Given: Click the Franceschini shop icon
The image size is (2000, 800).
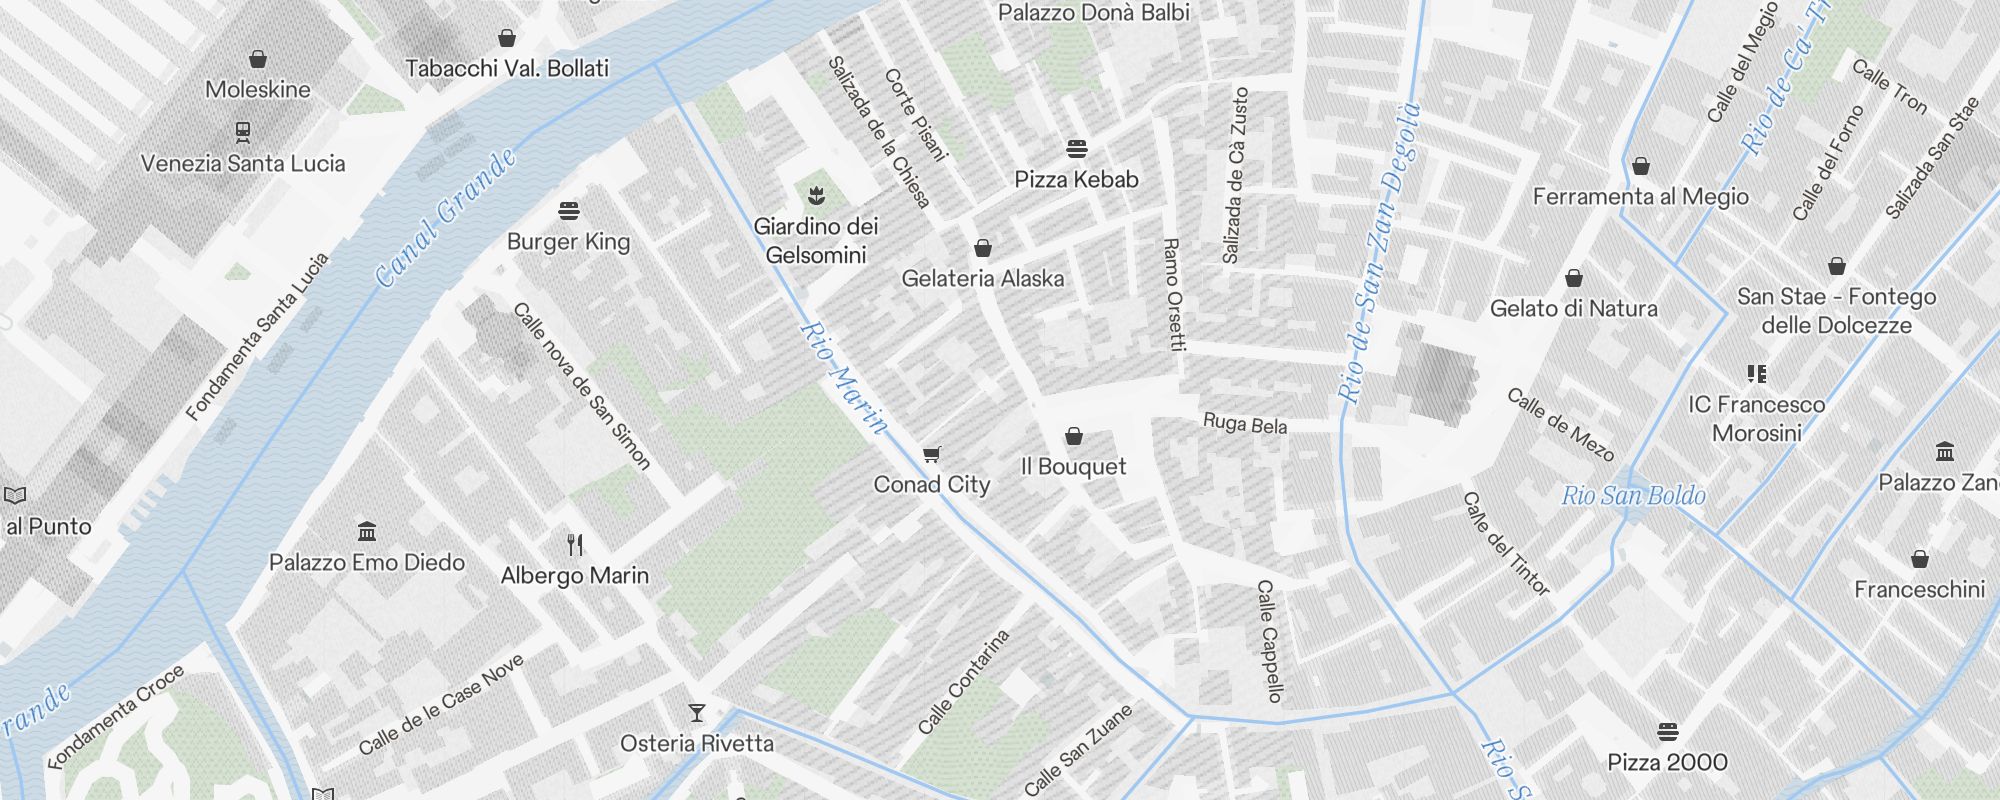Looking at the screenshot, I should pyautogui.click(x=1920, y=559).
